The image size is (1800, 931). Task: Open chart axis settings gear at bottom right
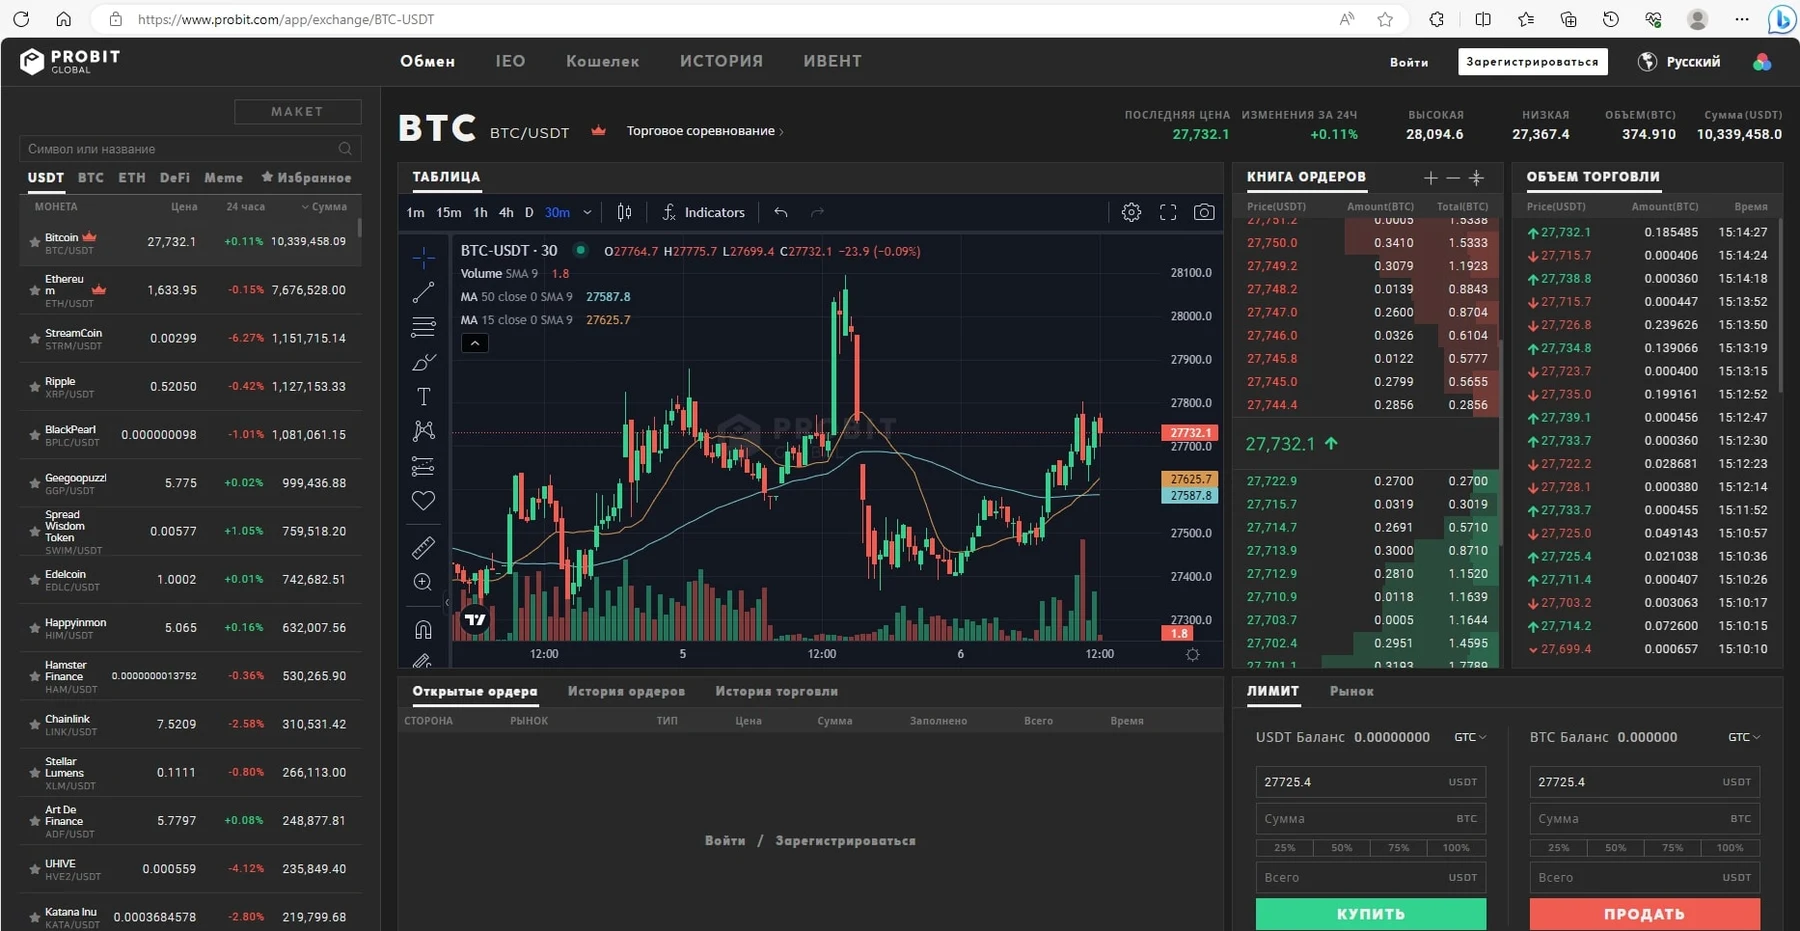(x=1192, y=654)
